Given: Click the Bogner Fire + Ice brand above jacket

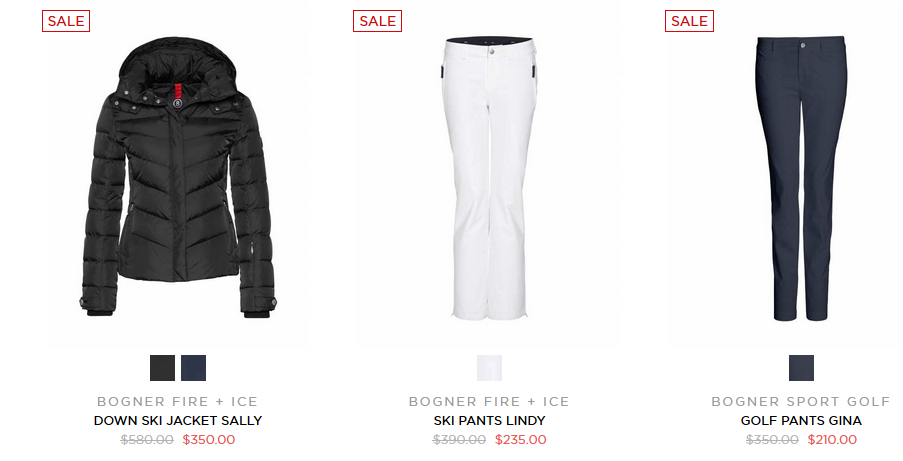Looking at the screenshot, I should coord(177,402).
